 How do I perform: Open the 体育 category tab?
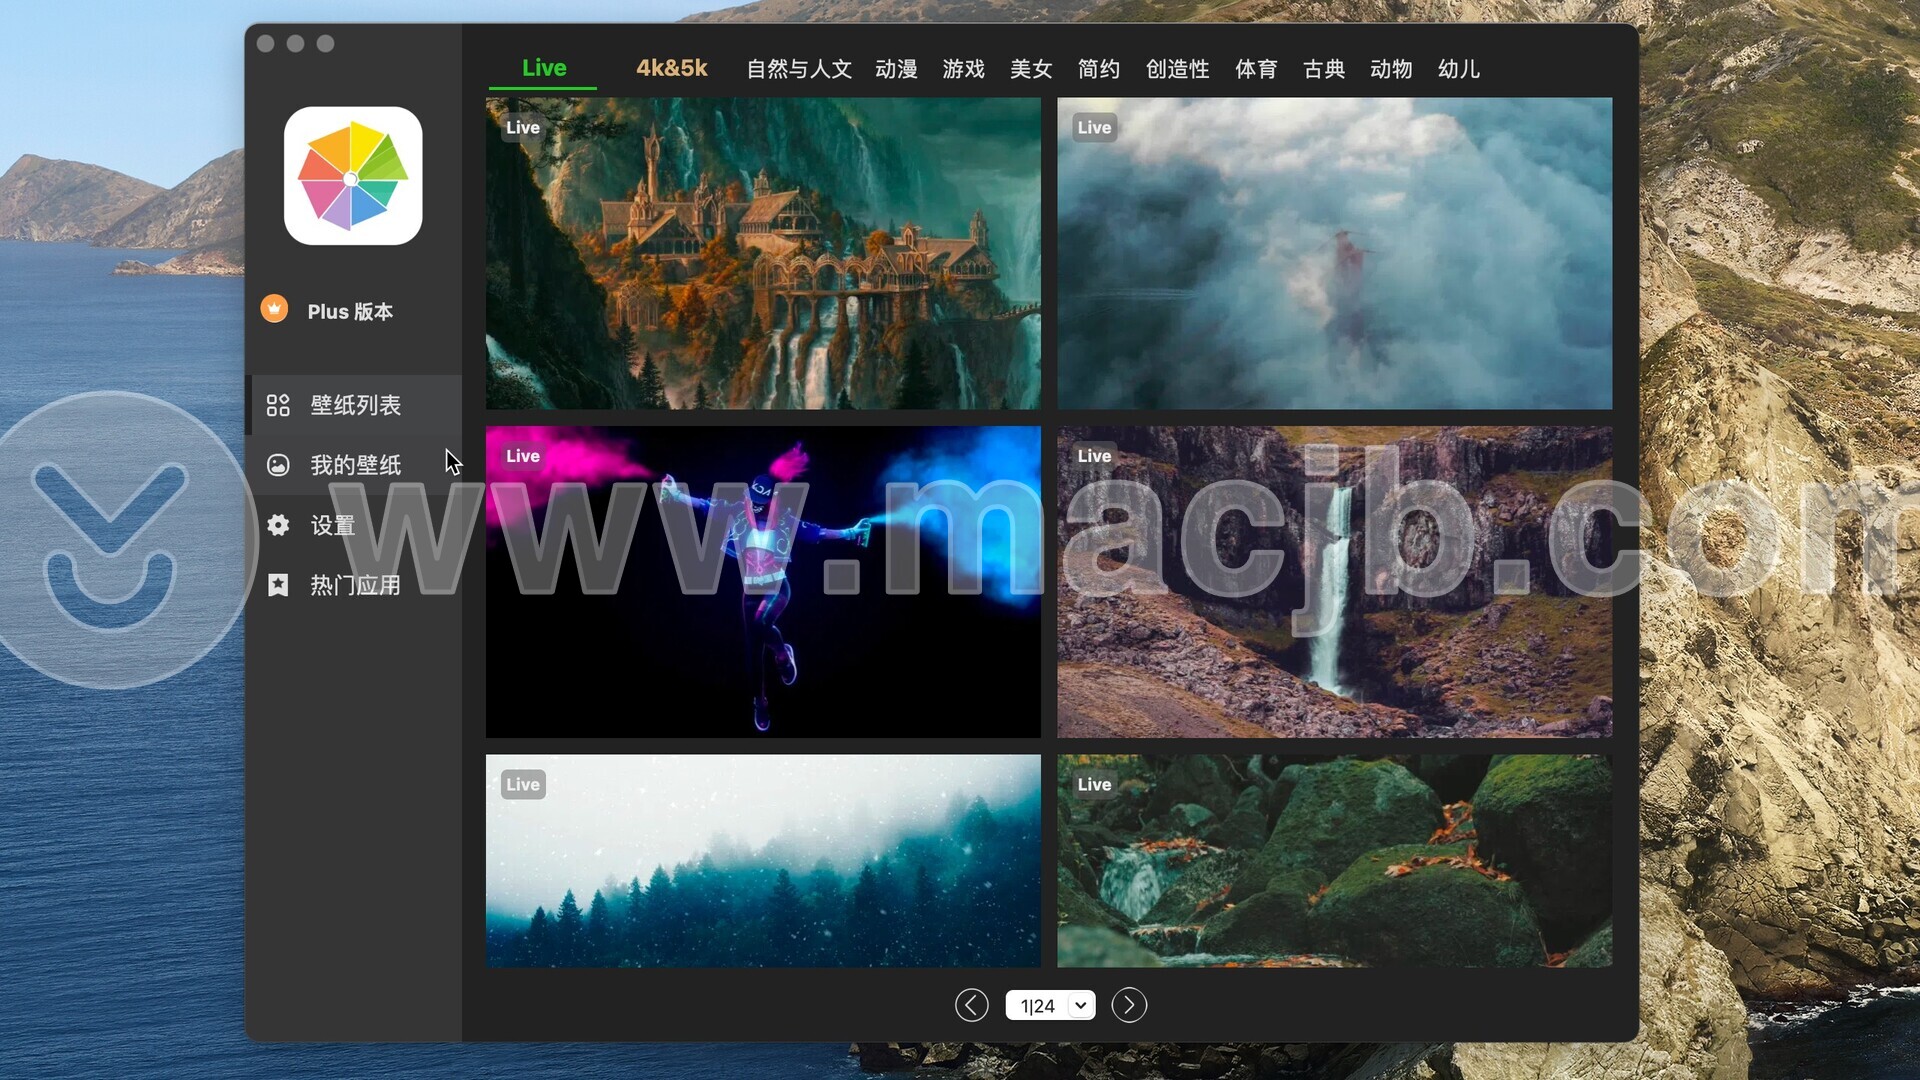tap(1256, 69)
